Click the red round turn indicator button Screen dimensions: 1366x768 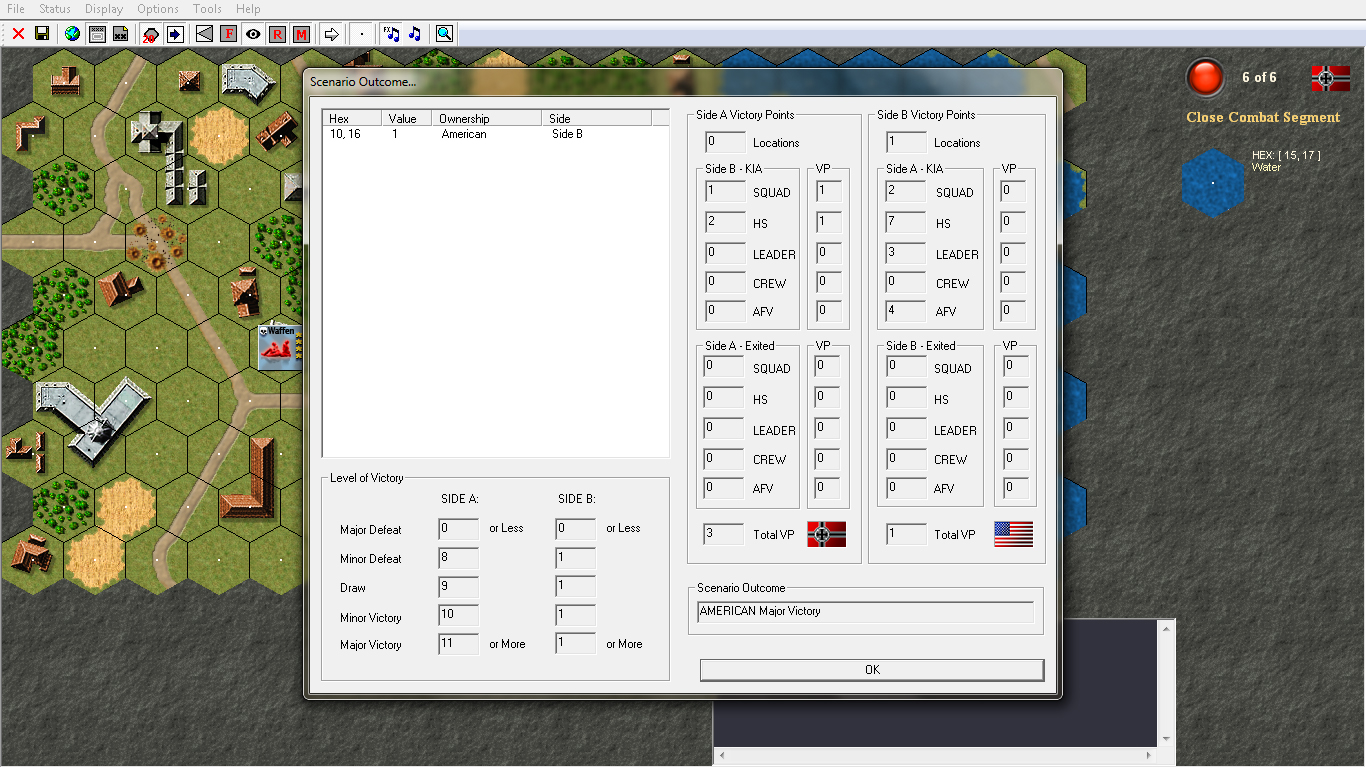(1205, 78)
